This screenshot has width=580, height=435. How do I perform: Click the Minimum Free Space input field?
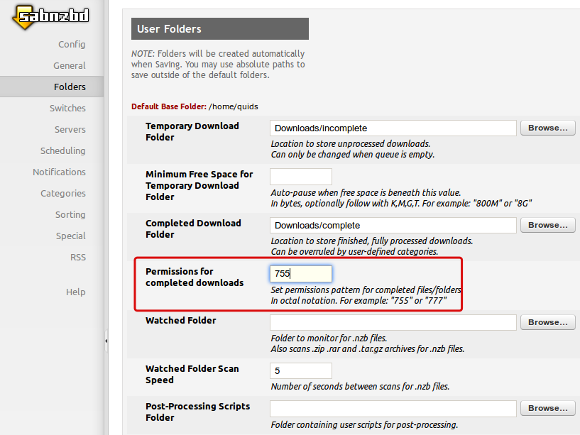point(301,176)
